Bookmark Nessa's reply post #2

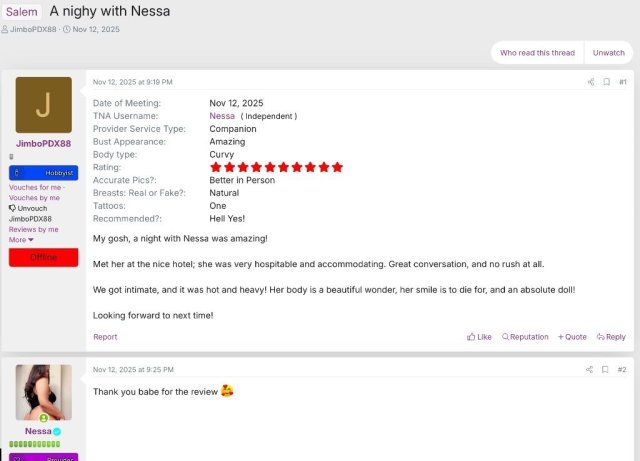605,370
